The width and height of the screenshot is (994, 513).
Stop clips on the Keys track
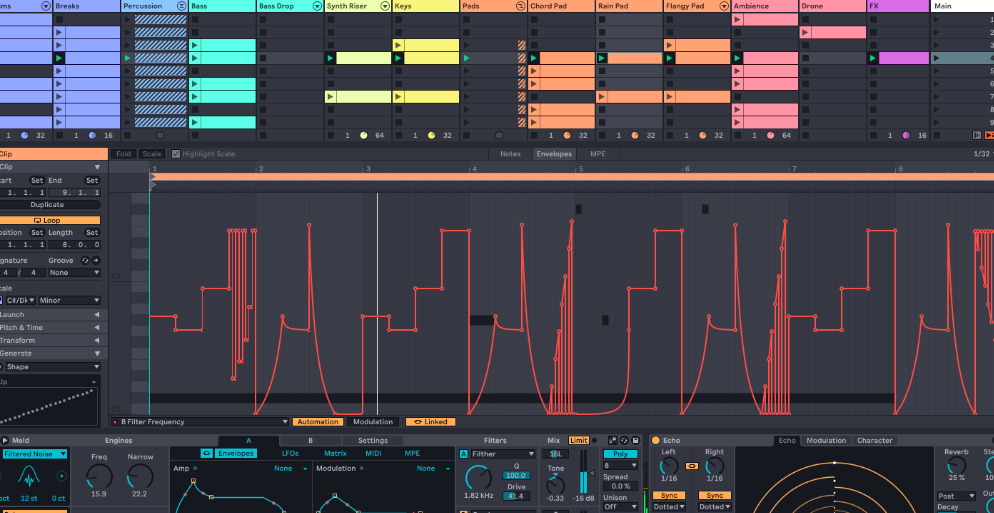[x=399, y=135]
